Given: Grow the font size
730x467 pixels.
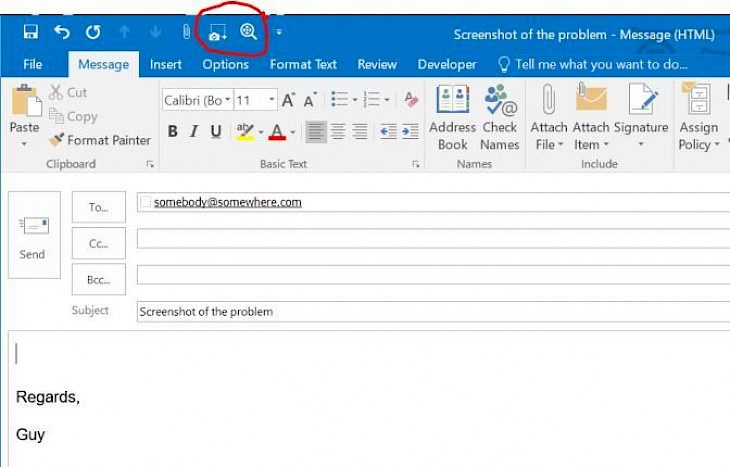Looking at the screenshot, I should tap(289, 100).
